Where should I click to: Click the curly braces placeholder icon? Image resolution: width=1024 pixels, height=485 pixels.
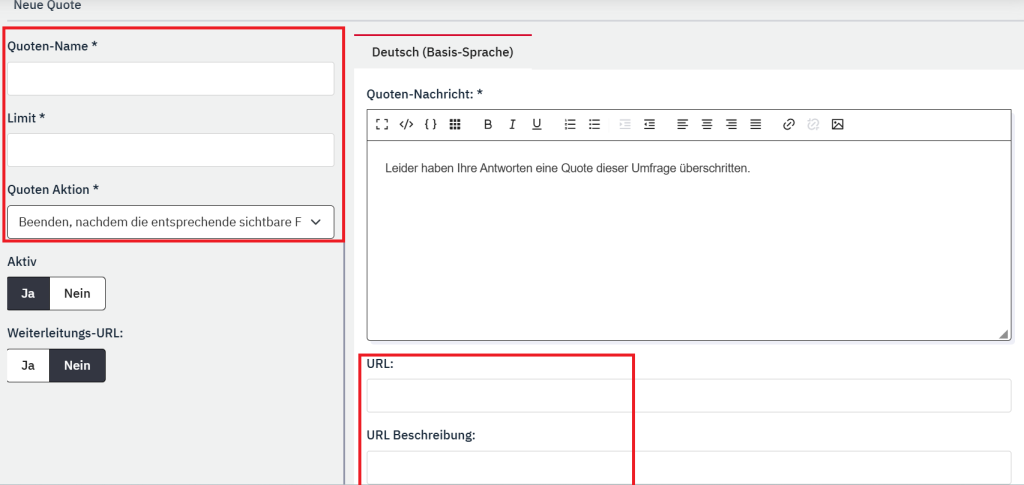coord(430,125)
